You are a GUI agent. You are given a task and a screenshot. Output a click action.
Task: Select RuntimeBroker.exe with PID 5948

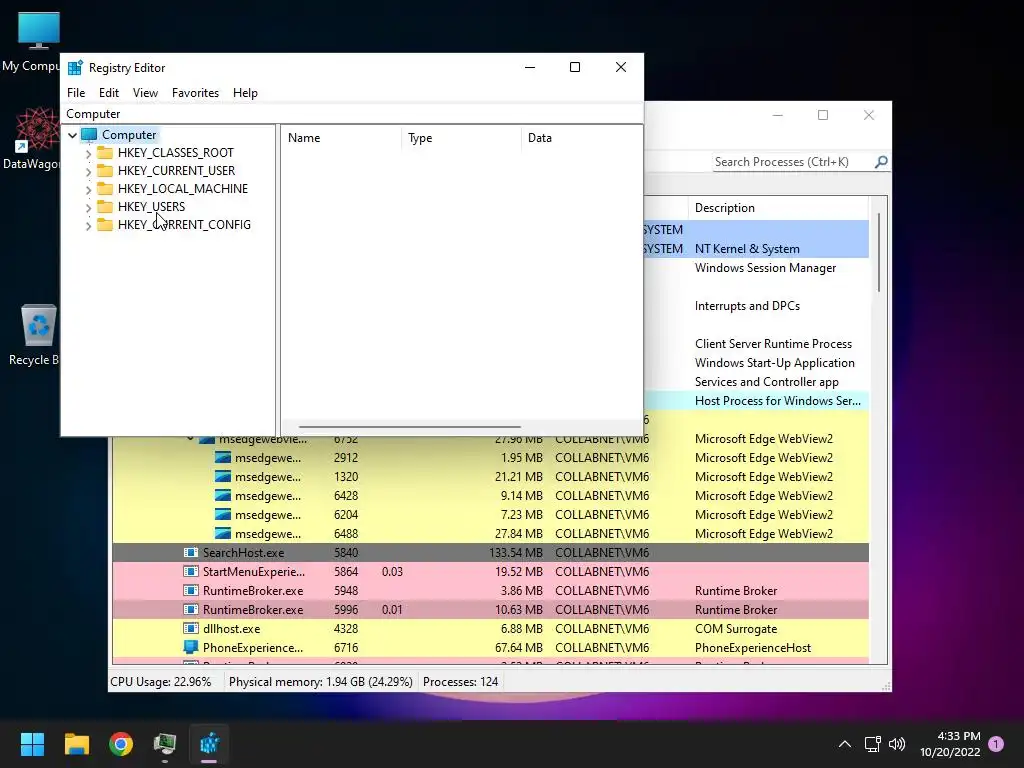click(x=490, y=590)
